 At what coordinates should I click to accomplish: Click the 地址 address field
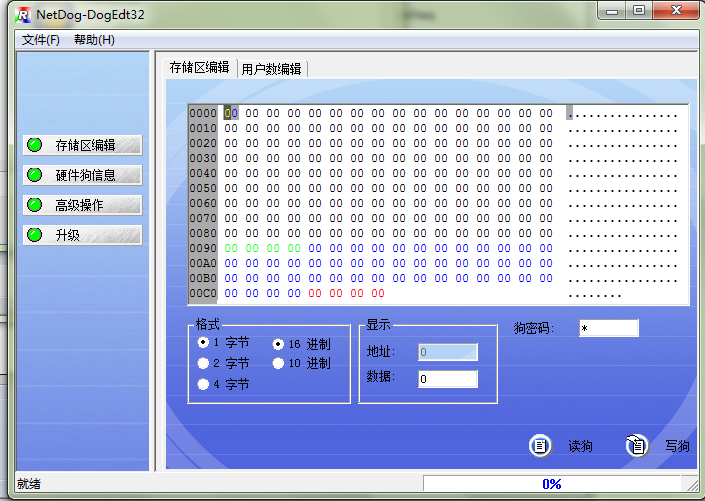coord(448,352)
